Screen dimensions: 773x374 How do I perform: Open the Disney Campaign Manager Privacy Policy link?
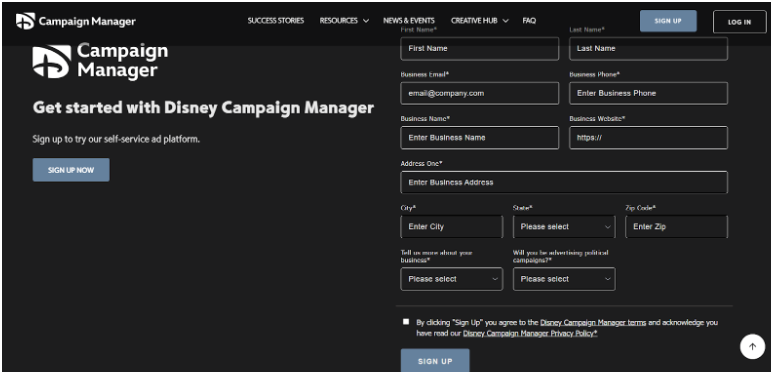[x=530, y=334]
